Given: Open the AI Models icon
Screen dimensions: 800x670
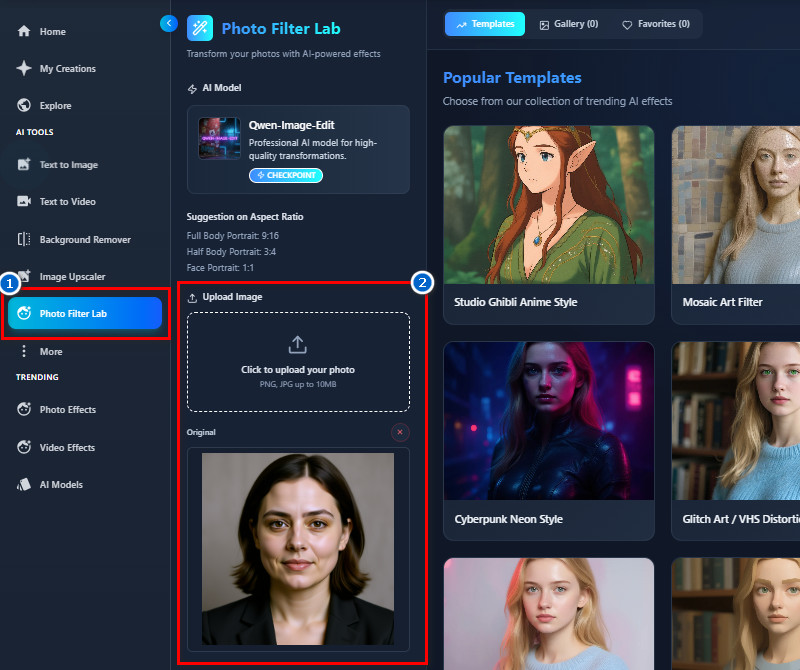Looking at the screenshot, I should (x=24, y=485).
